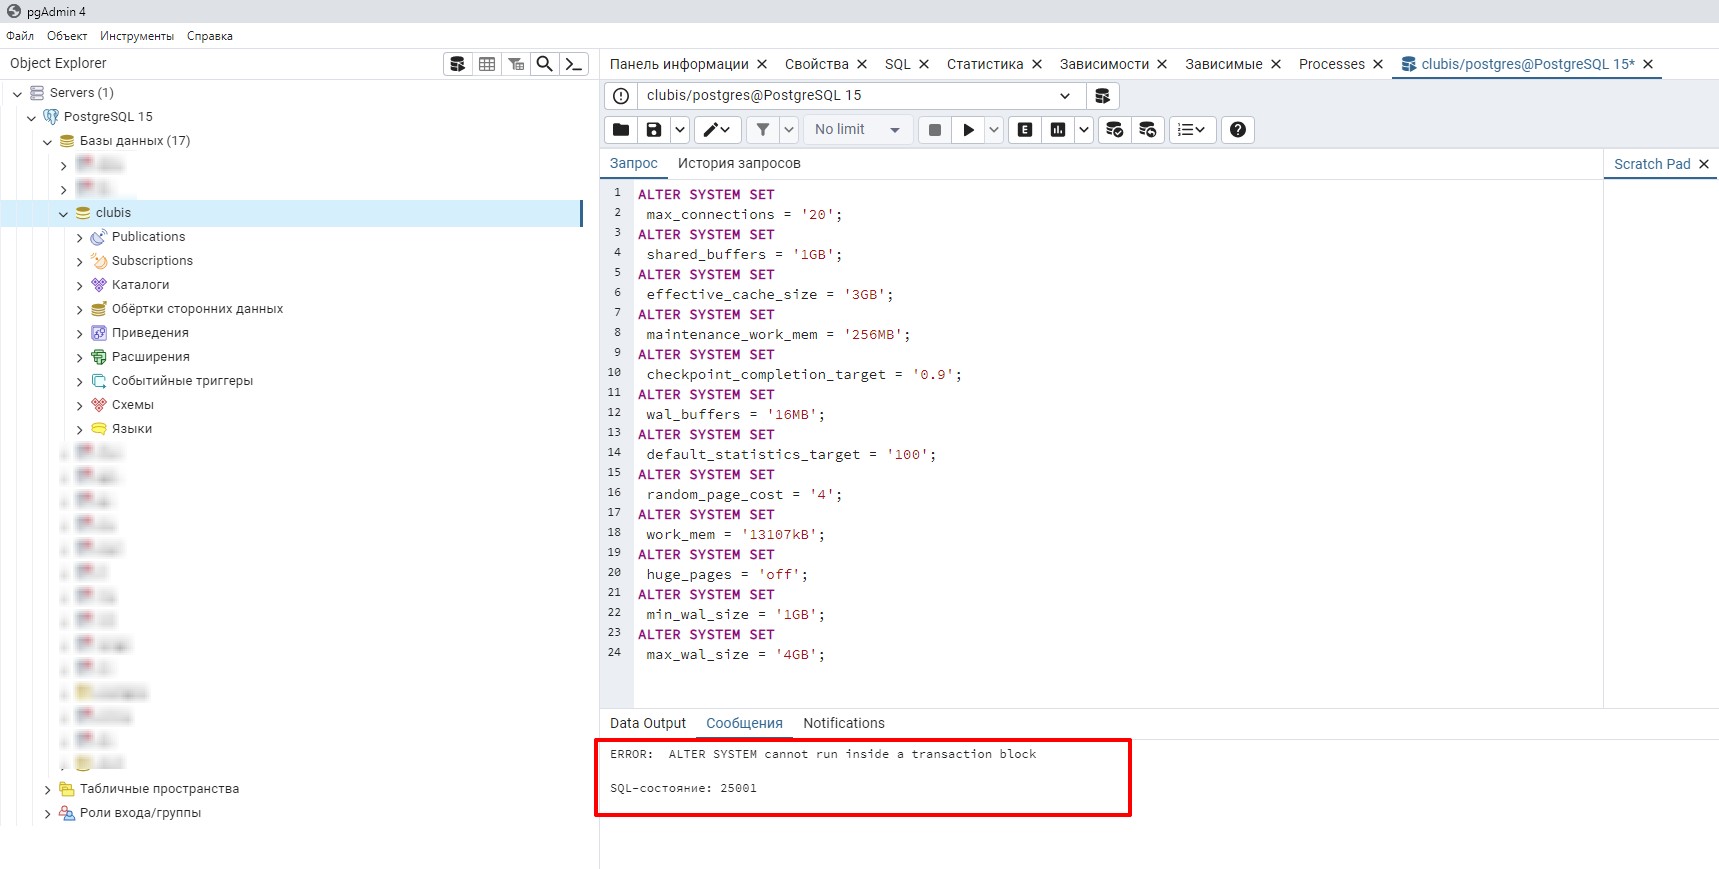
Task: Click the Stop query button
Action: coord(935,130)
